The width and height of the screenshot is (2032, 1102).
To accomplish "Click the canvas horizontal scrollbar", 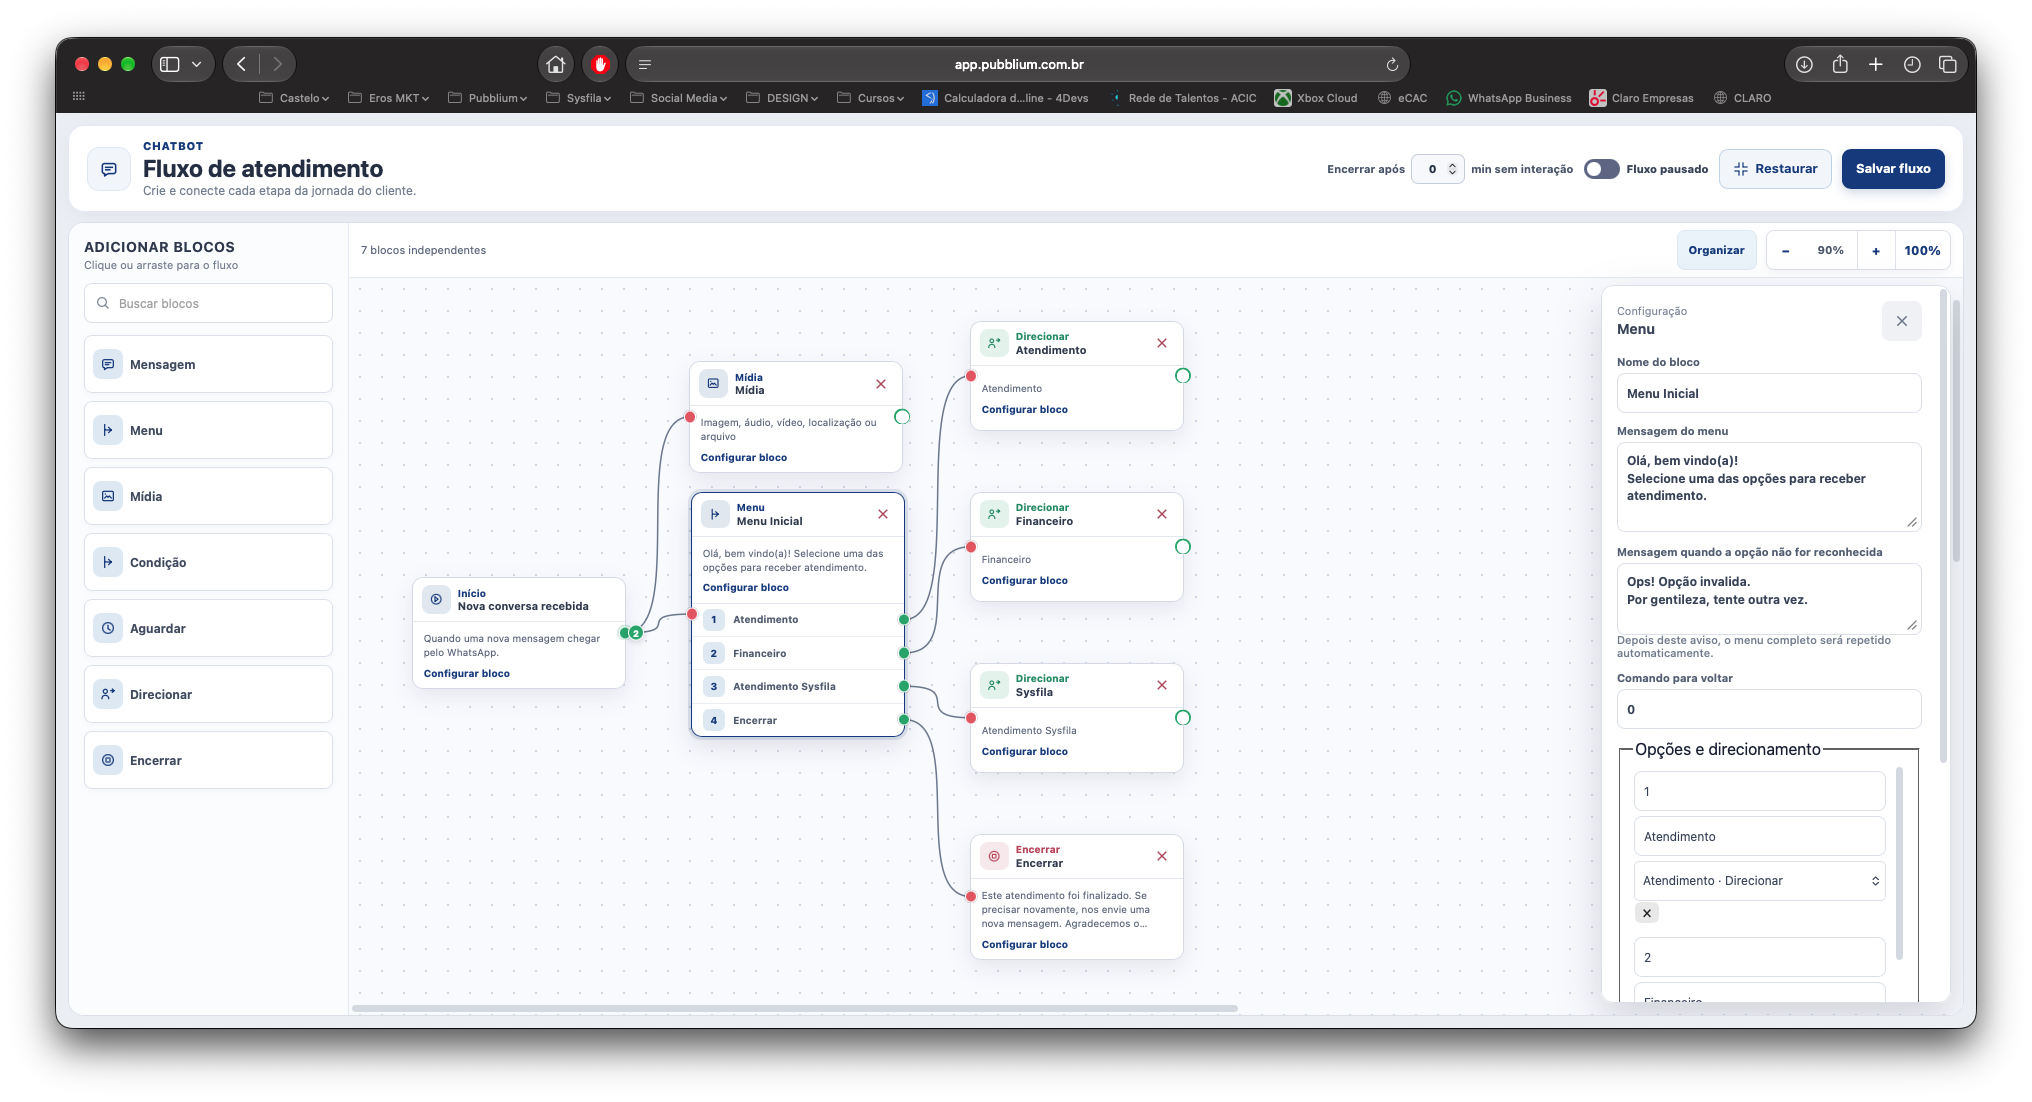I will [795, 1008].
